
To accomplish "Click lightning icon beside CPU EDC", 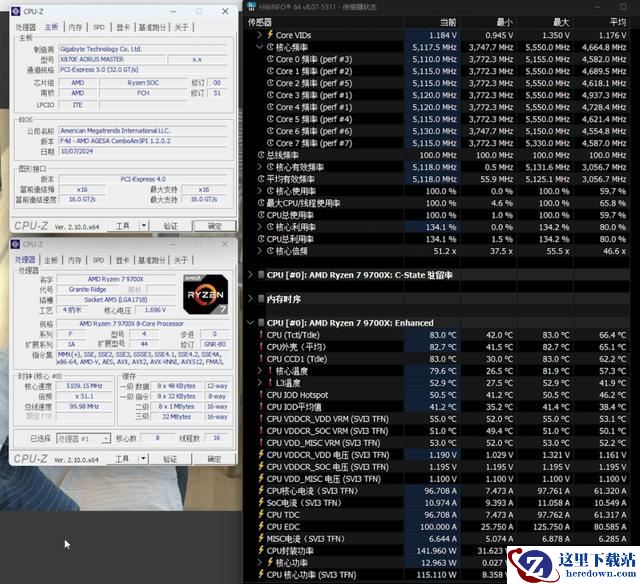I will point(261,526).
